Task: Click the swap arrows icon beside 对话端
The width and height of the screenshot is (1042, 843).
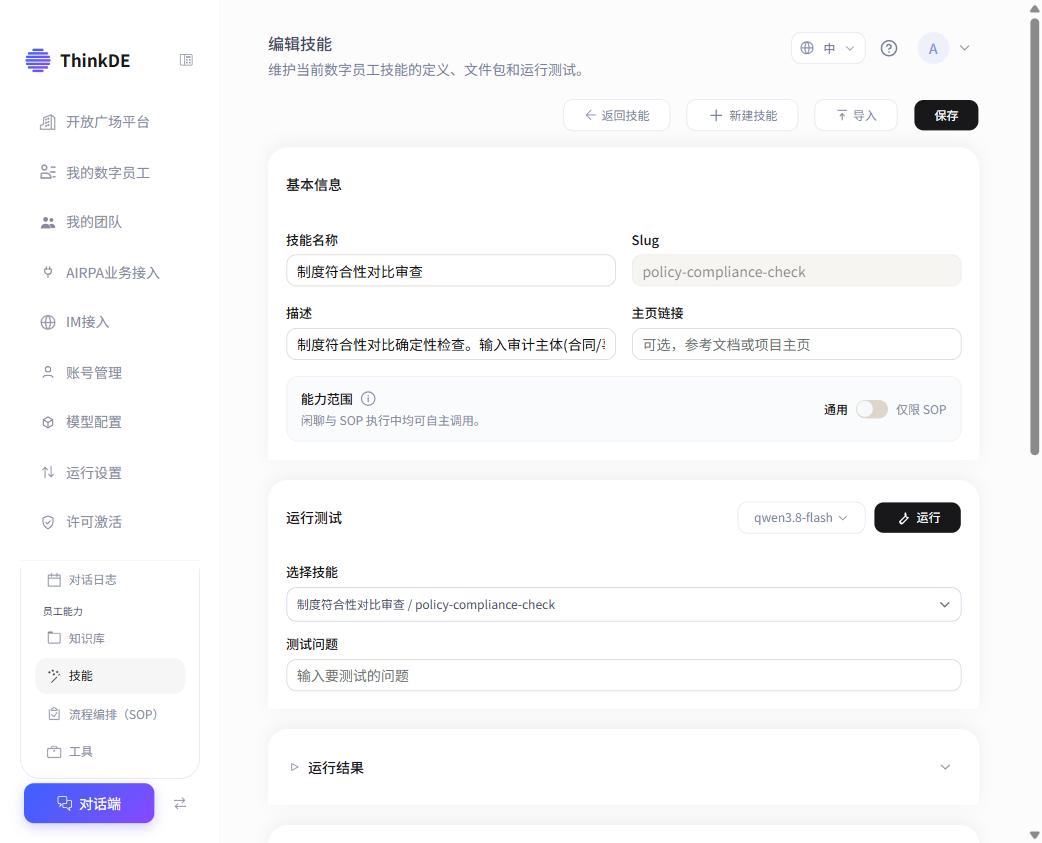Action: tap(180, 804)
